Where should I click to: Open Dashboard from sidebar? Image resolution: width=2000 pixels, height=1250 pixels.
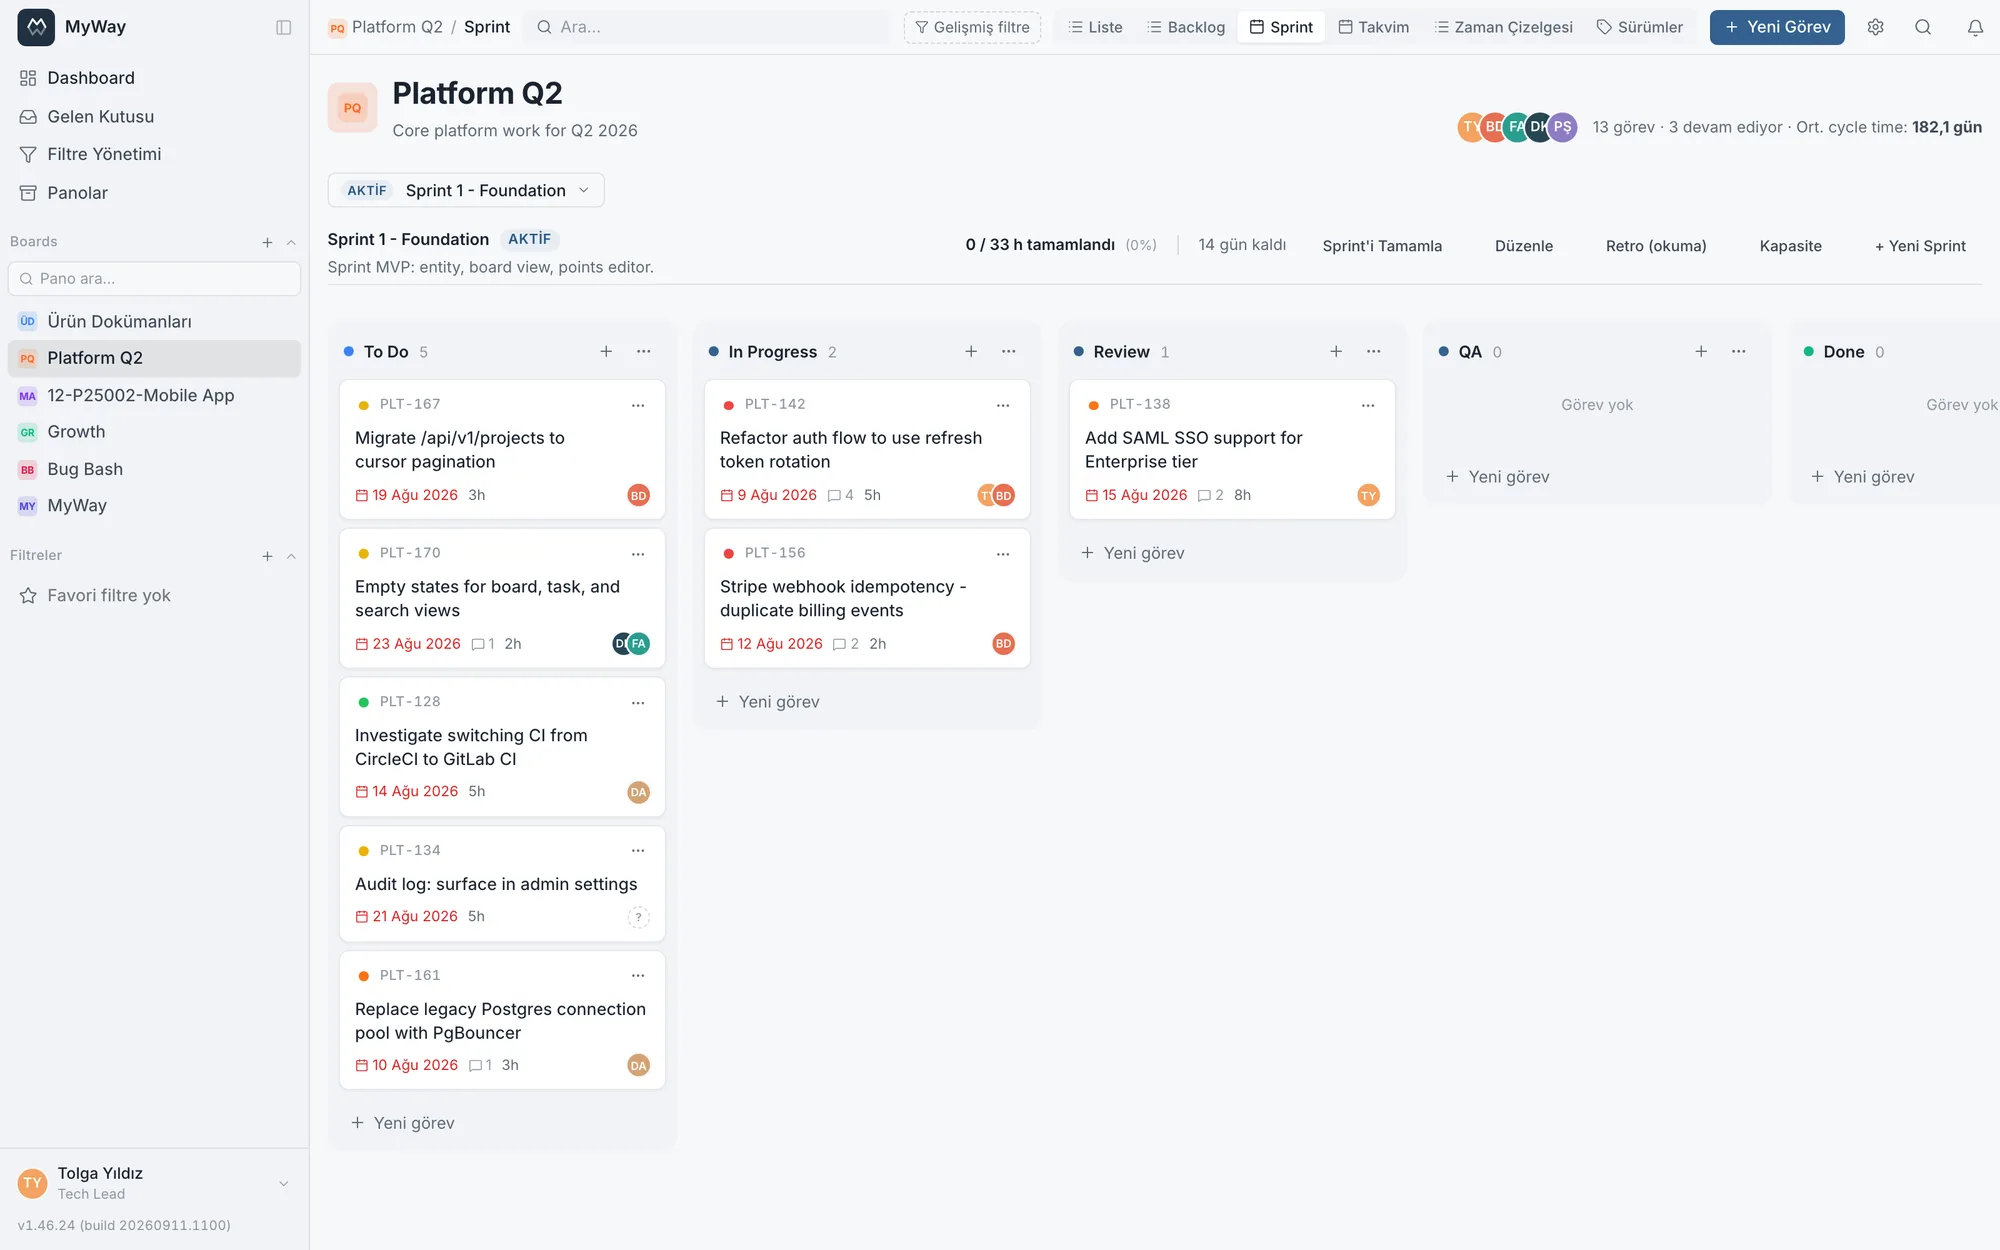pos(154,78)
